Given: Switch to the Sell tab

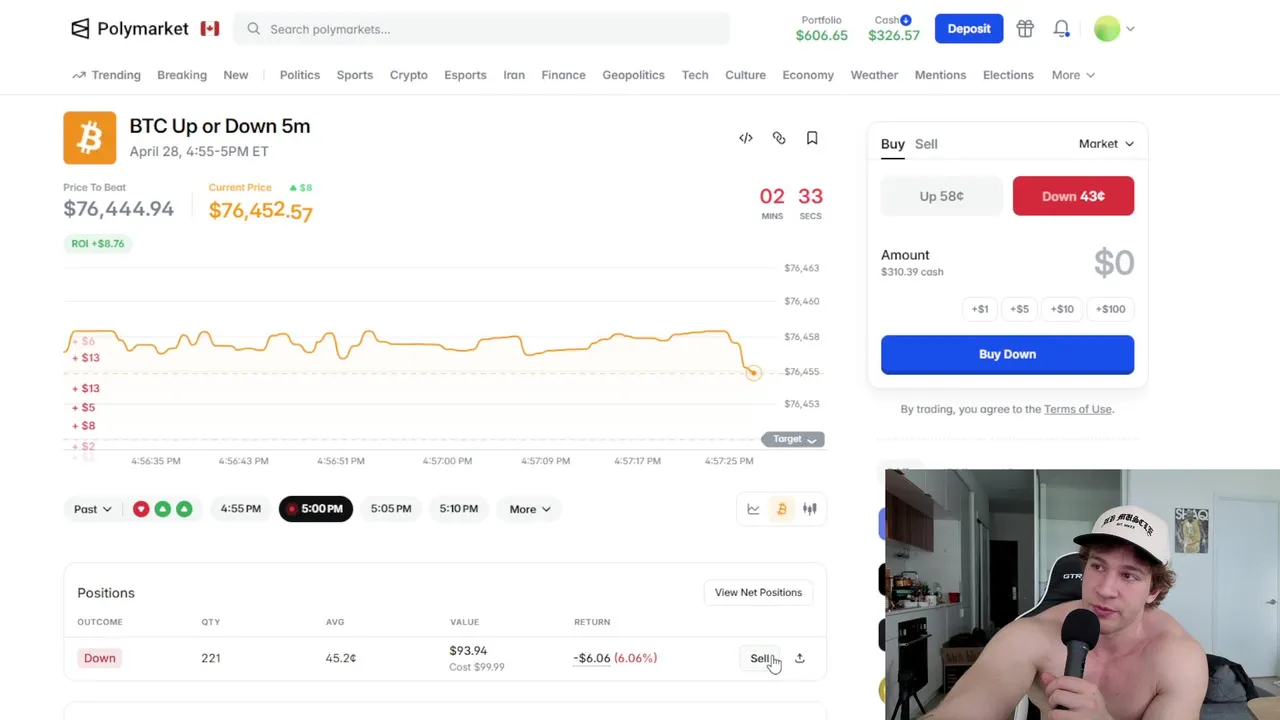Looking at the screenshot, I should click(926, 144).
